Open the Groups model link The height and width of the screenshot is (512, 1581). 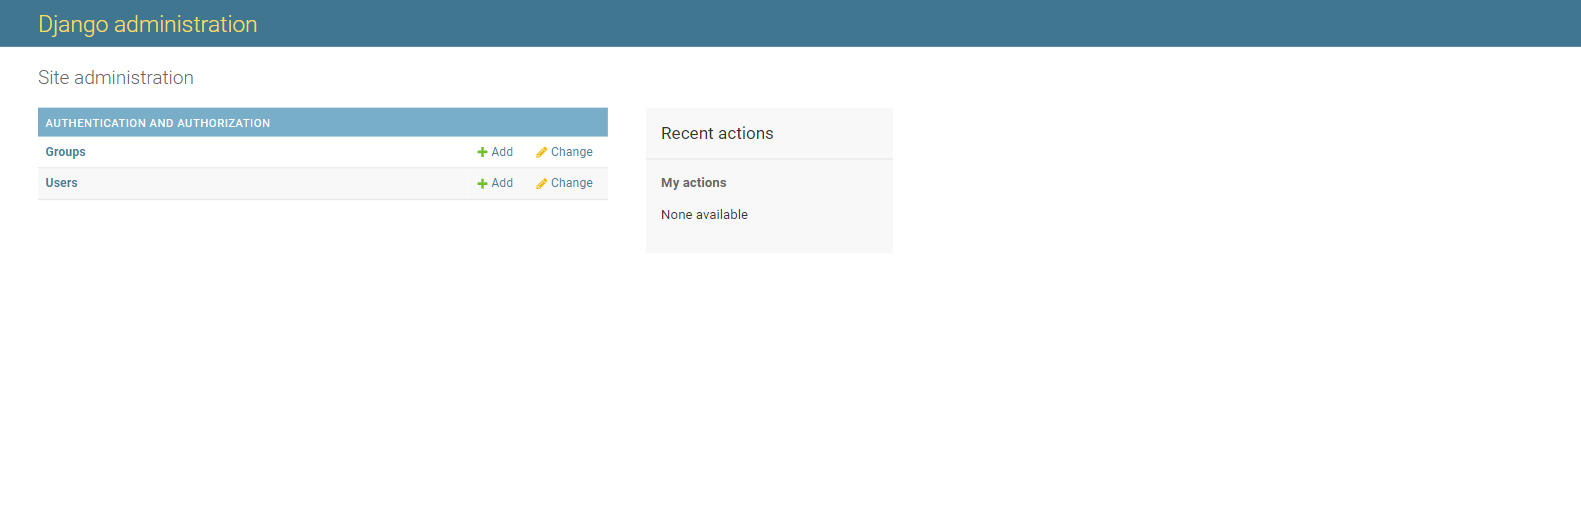point(65,152)
